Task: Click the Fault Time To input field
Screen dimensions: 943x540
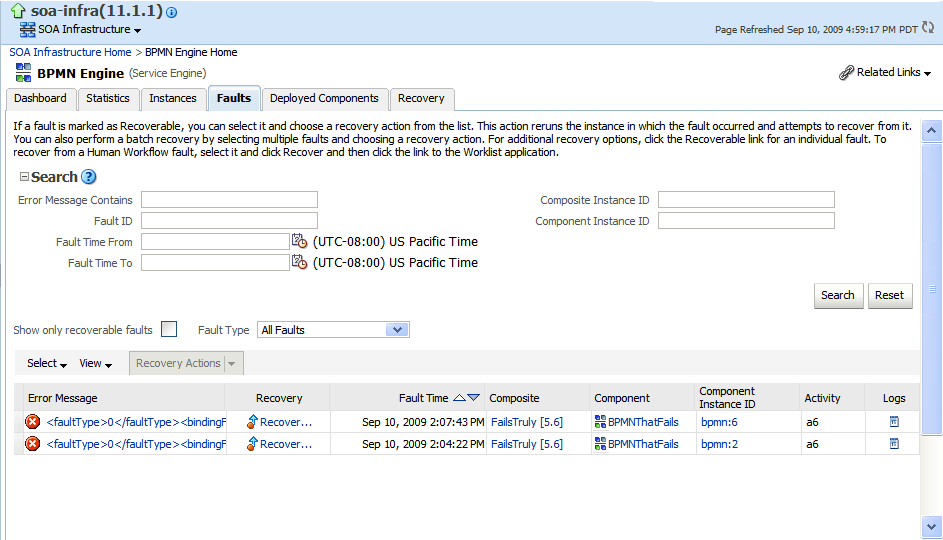Action: [x=215, y=263]
